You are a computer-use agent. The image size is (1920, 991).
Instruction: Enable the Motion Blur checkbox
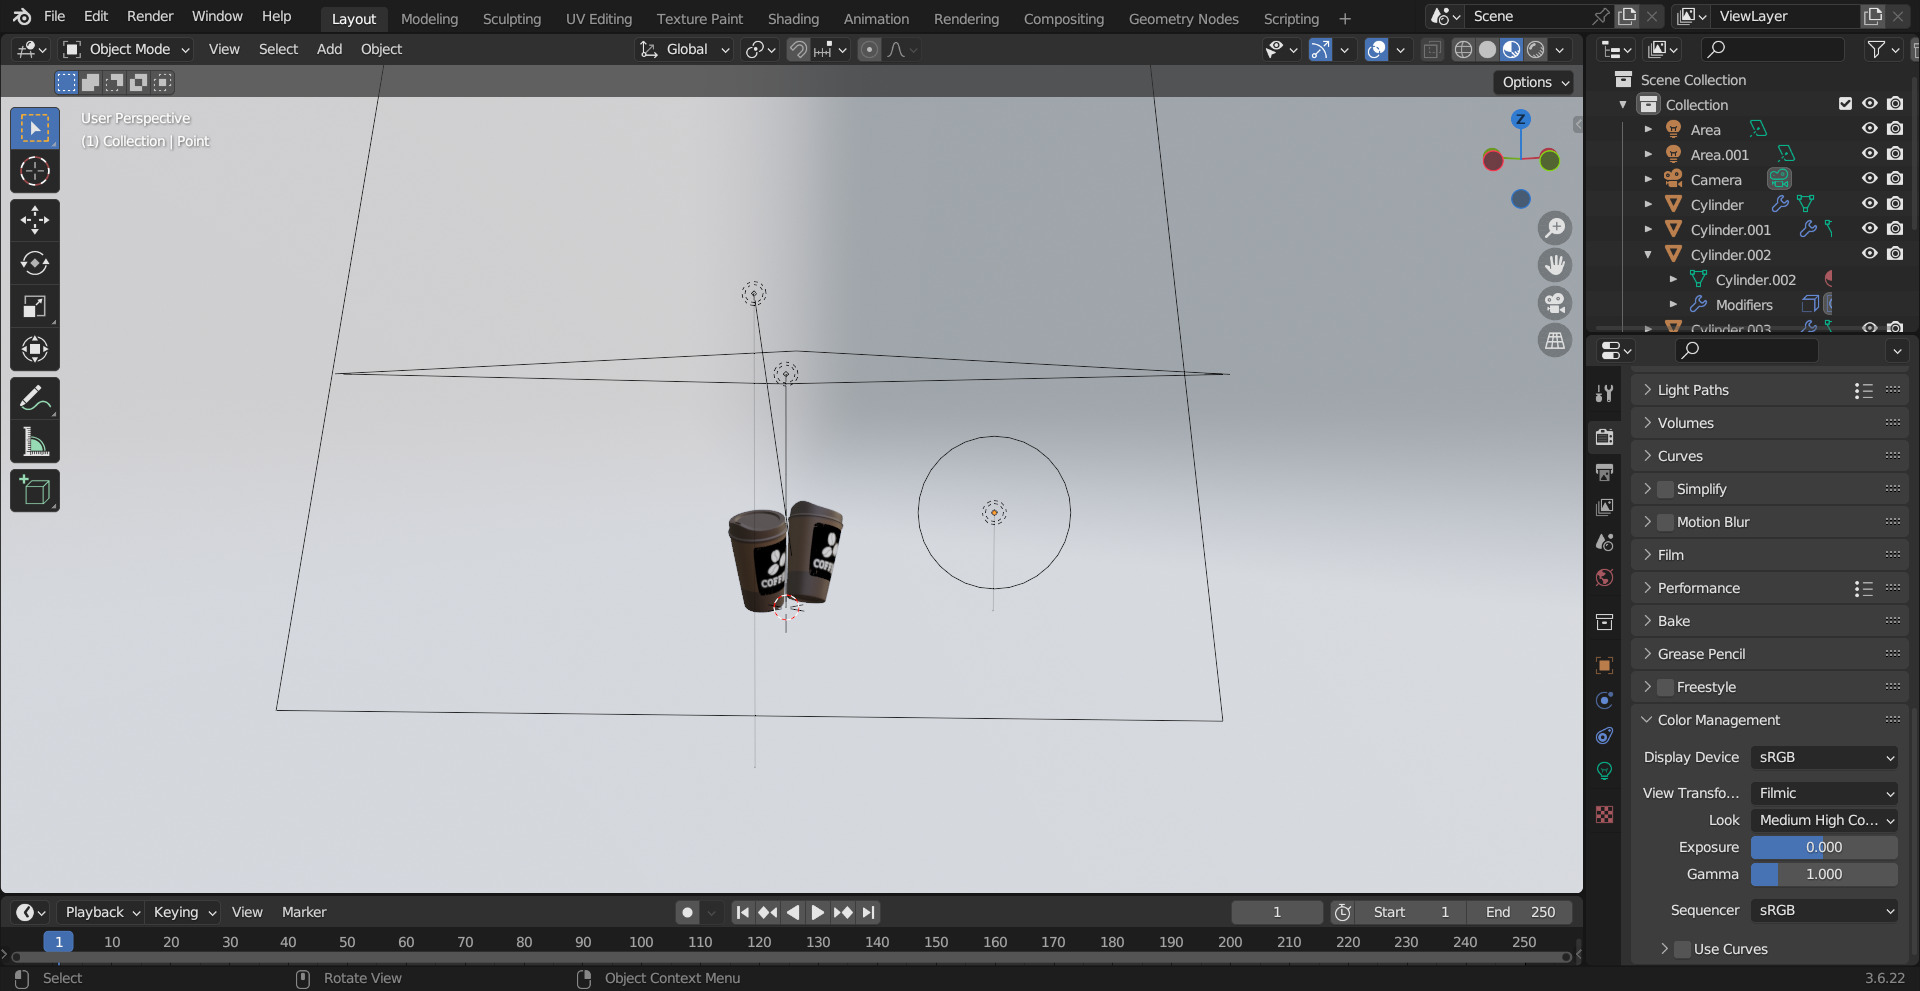tap(1666, 522)
